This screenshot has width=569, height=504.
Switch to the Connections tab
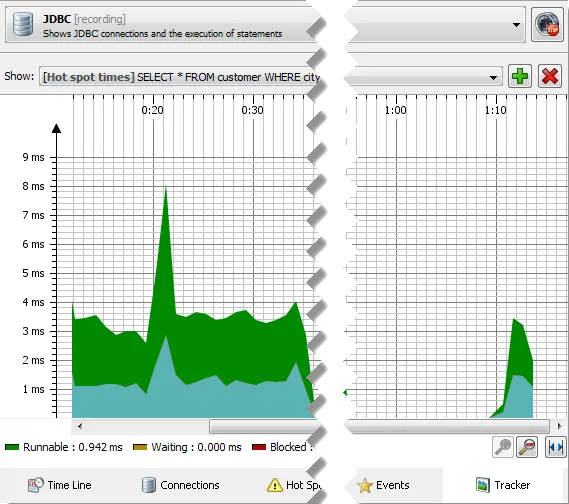tap(180, 485)
